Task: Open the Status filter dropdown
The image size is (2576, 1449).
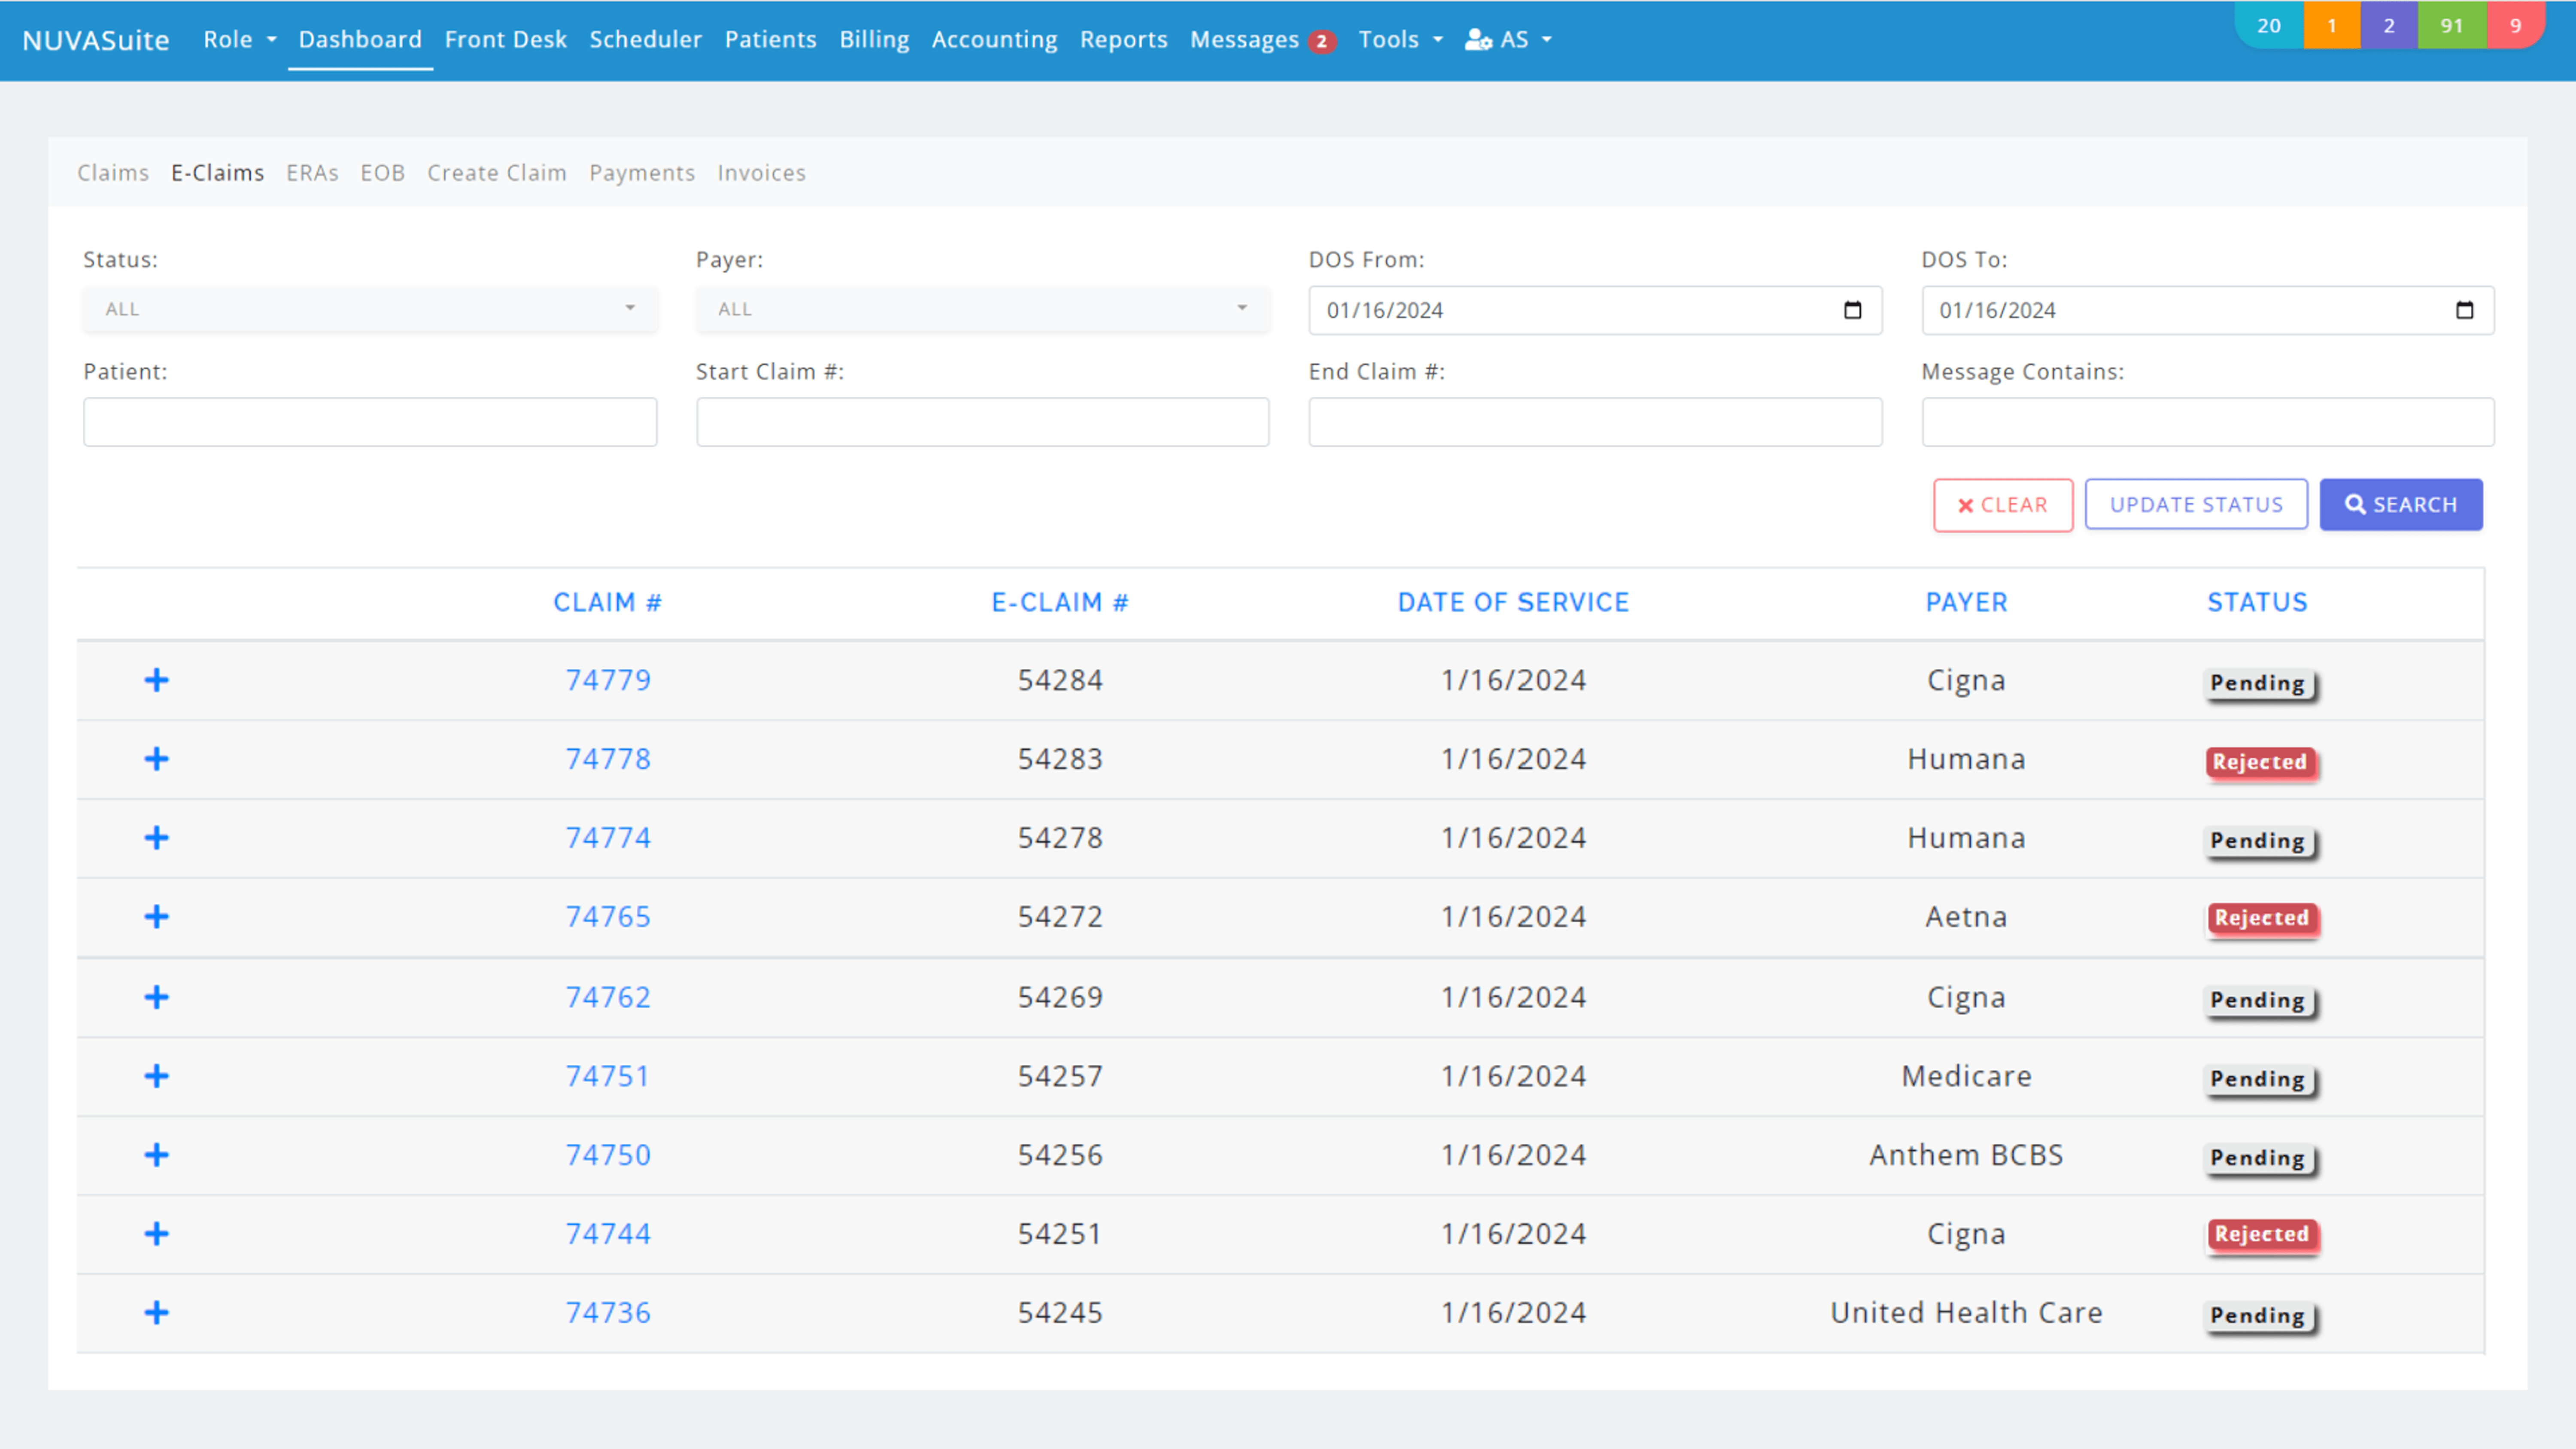Action: coord(370,309)
